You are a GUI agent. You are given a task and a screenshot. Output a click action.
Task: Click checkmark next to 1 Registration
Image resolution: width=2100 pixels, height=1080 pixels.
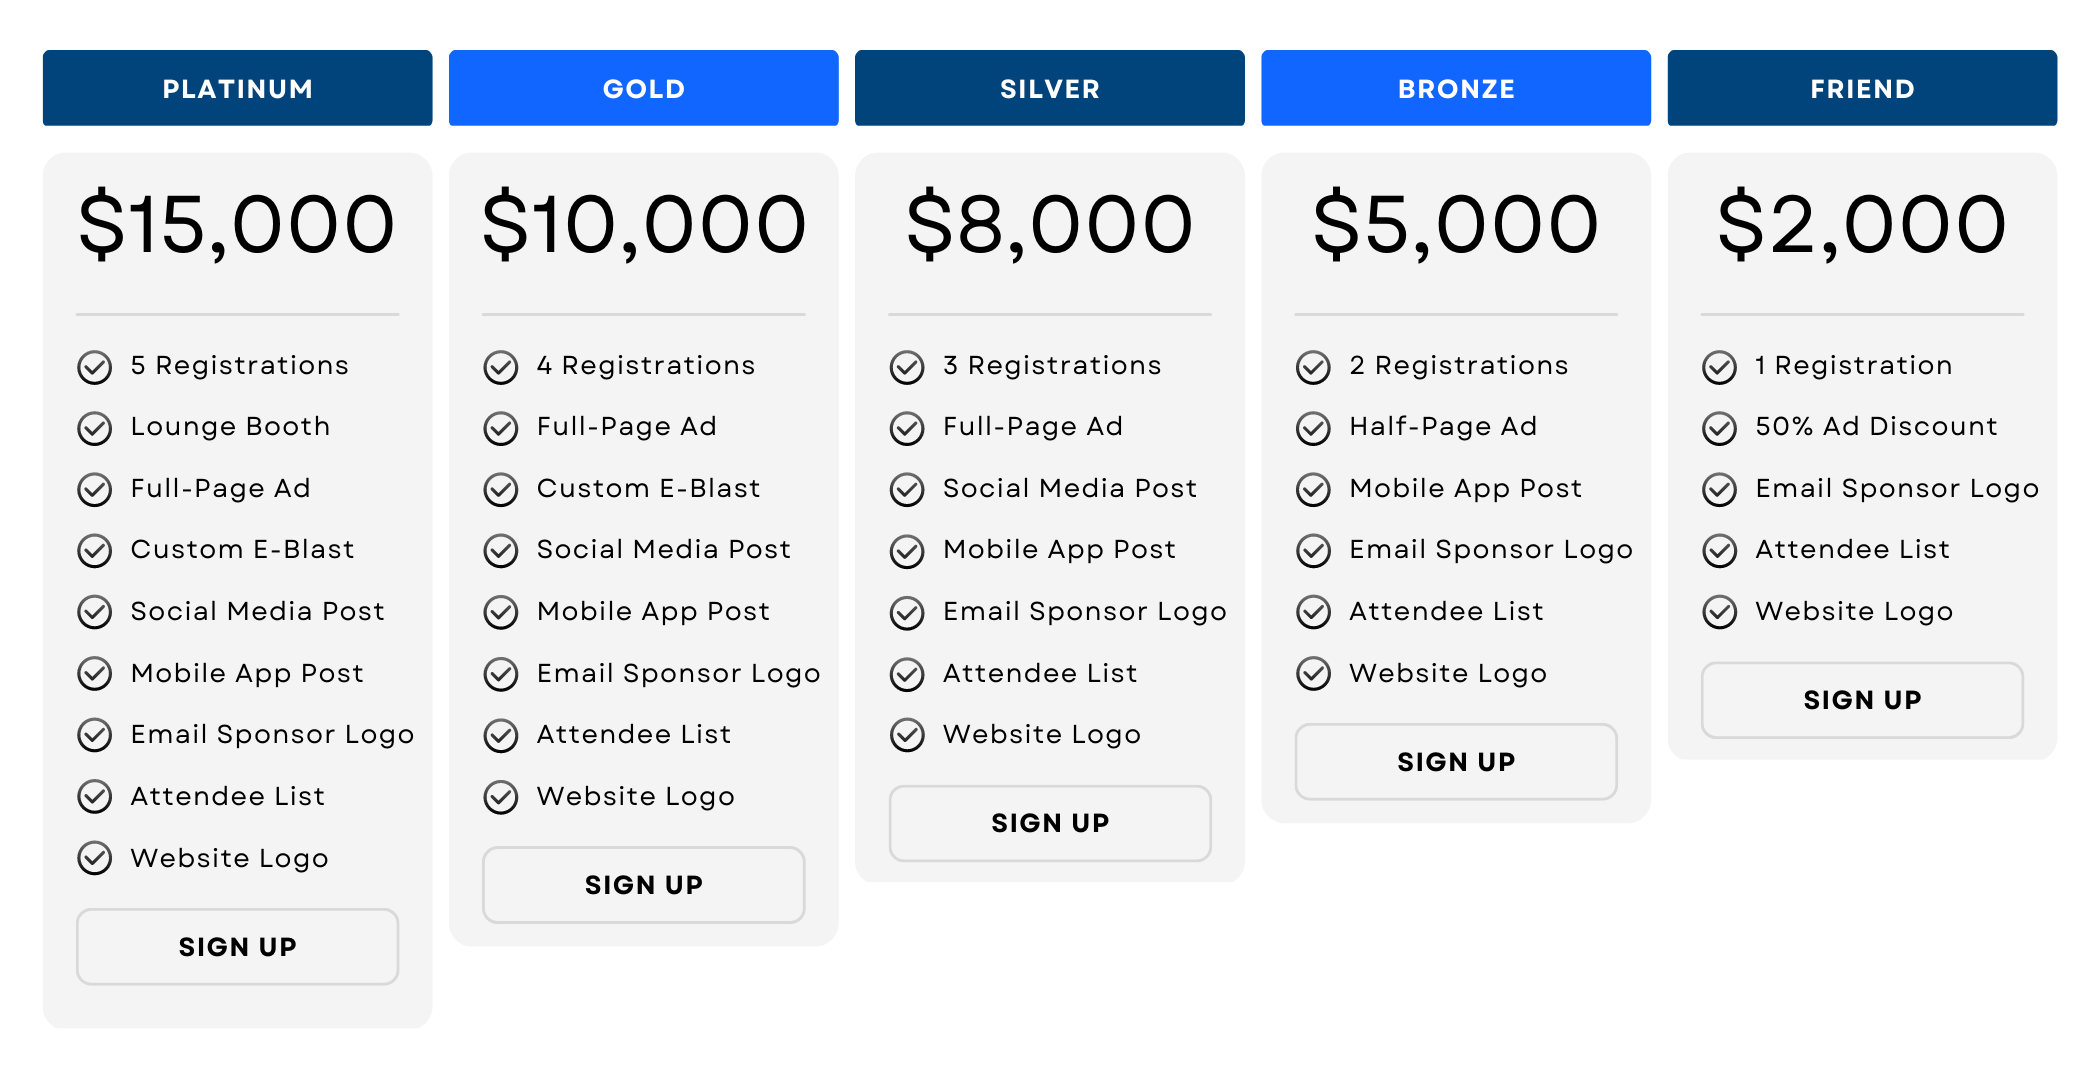[1720, 367]
